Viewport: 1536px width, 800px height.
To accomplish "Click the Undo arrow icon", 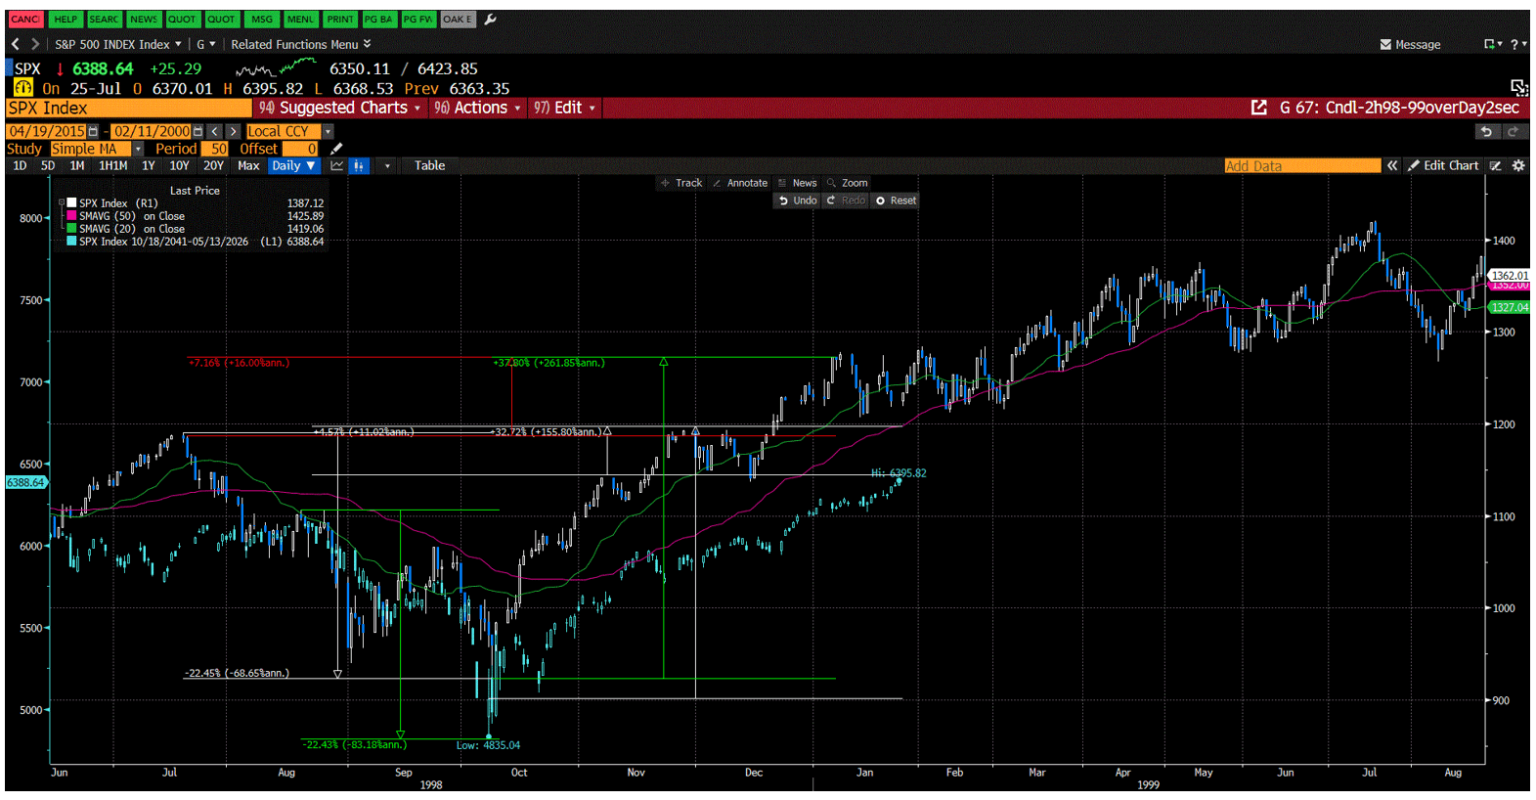I will tap(785, 200).
